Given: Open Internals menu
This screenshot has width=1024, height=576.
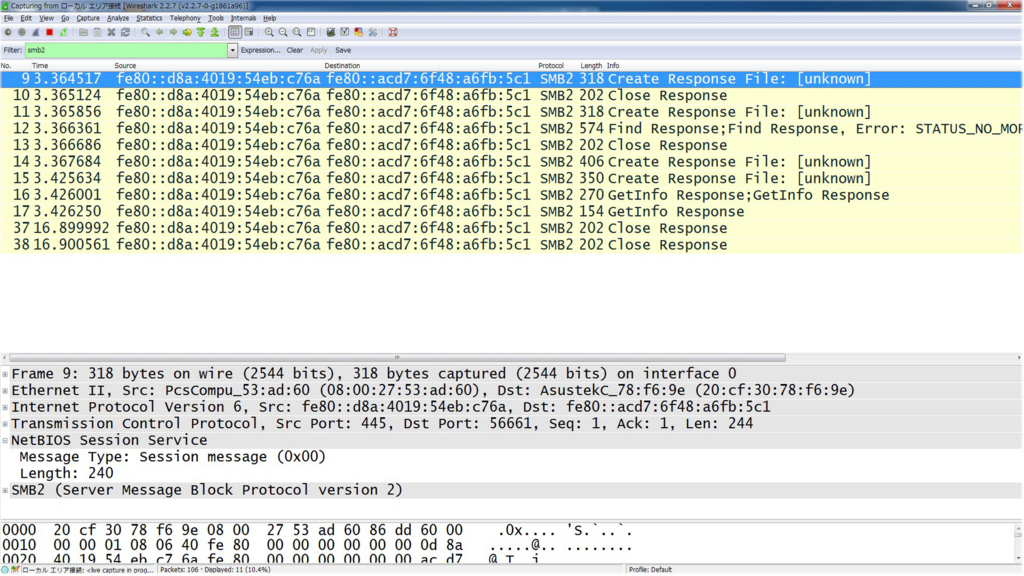Looking at the screenshot, I should pos(244,18).
